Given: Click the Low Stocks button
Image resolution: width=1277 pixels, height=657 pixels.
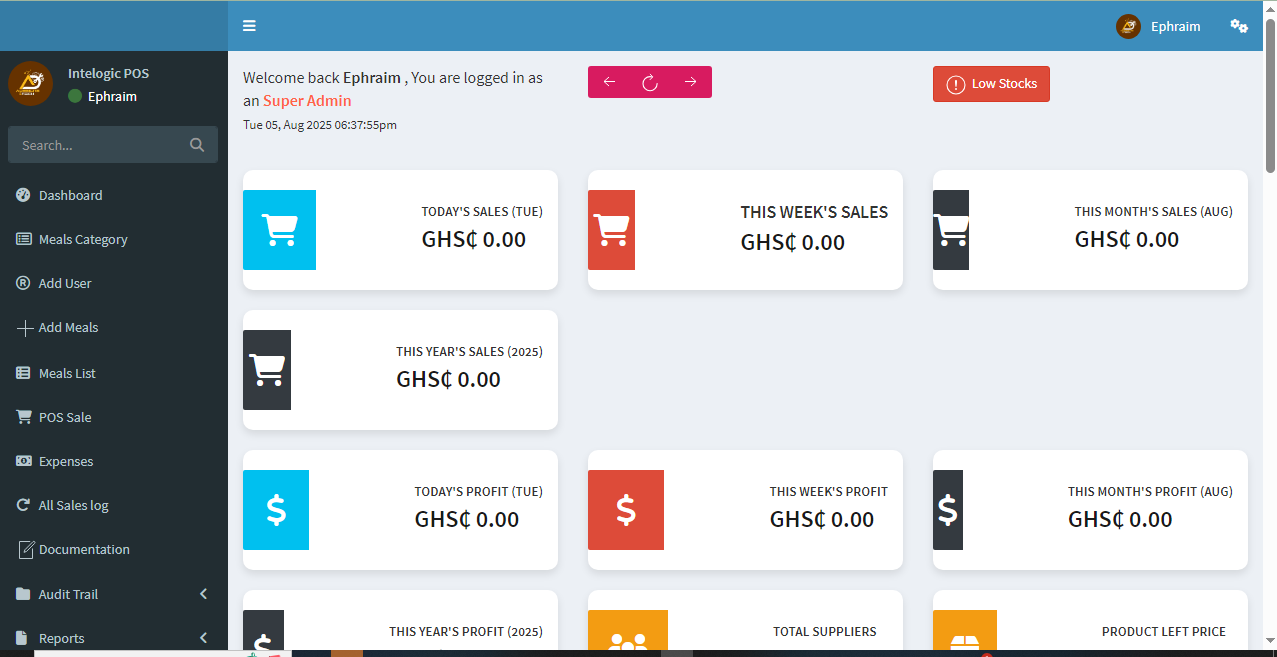Looking at the screenshot, I should 991,84.
